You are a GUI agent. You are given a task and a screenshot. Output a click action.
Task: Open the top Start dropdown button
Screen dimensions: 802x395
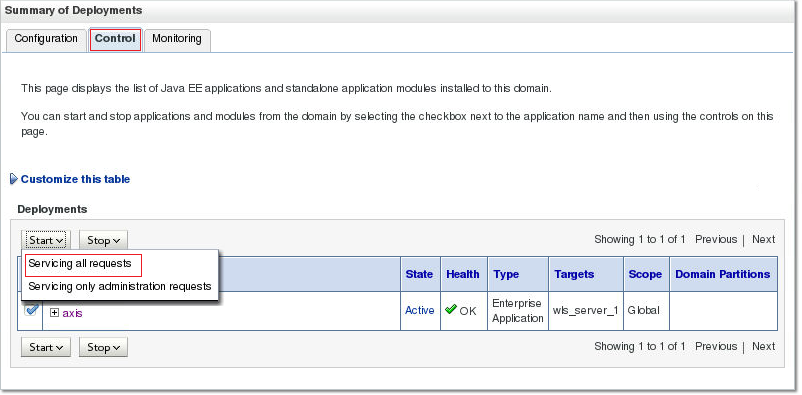pyautogui.click(x=46, y=240)
